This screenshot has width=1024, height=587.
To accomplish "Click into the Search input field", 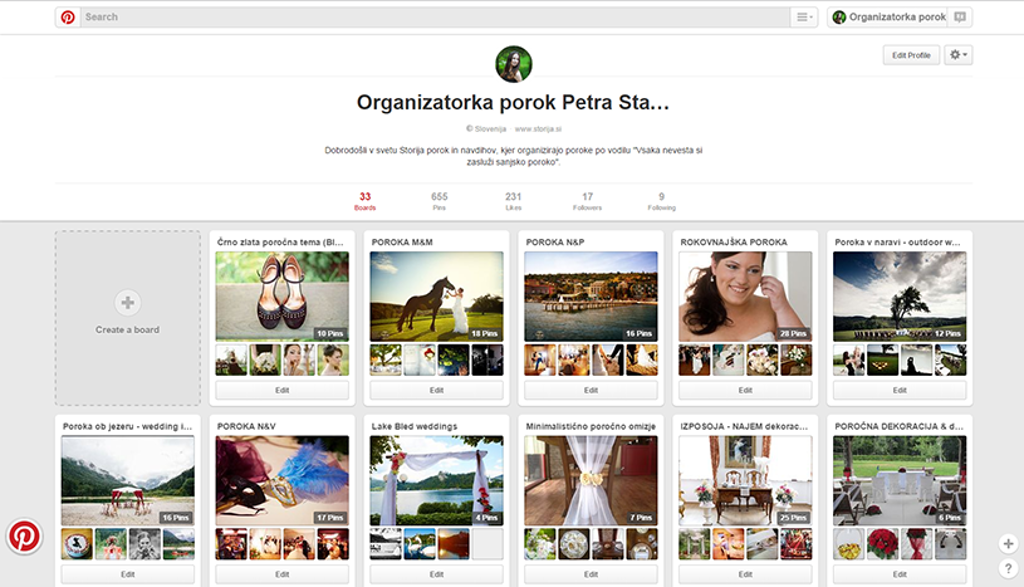I will point(430,17).
